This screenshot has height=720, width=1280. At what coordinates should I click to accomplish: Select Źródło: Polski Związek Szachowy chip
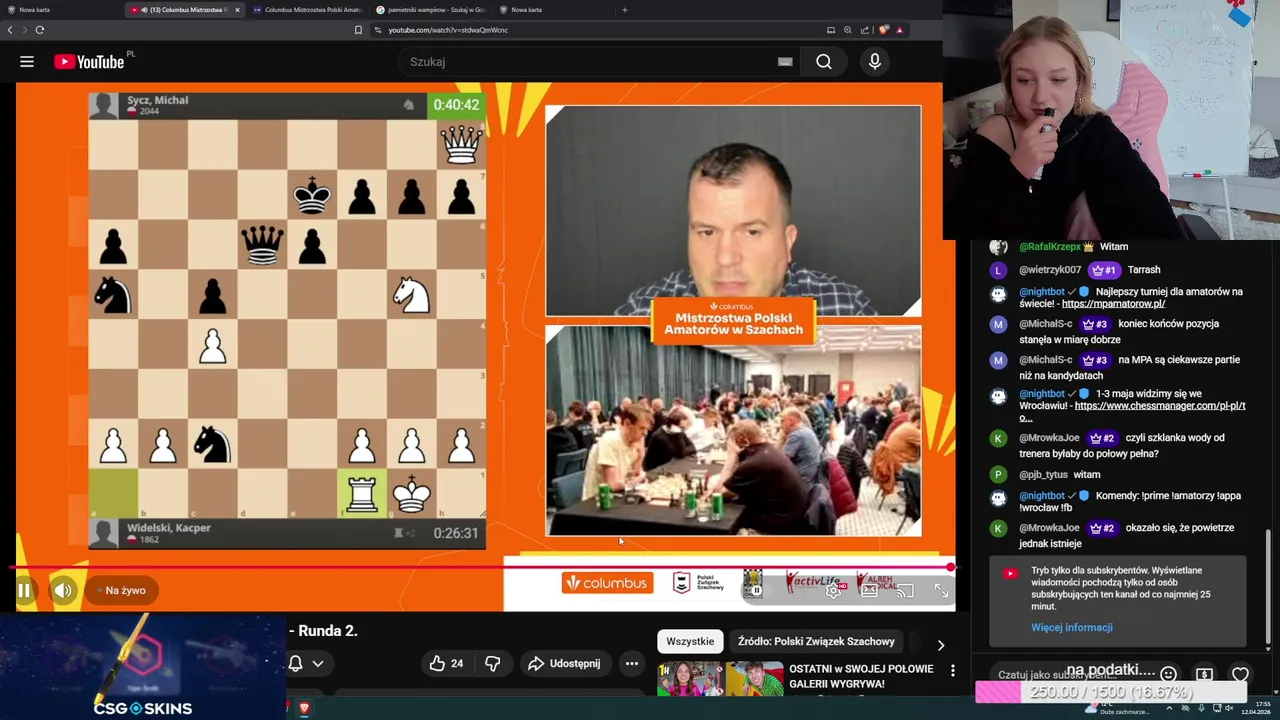pyautogui.click(x=816, y=641)
